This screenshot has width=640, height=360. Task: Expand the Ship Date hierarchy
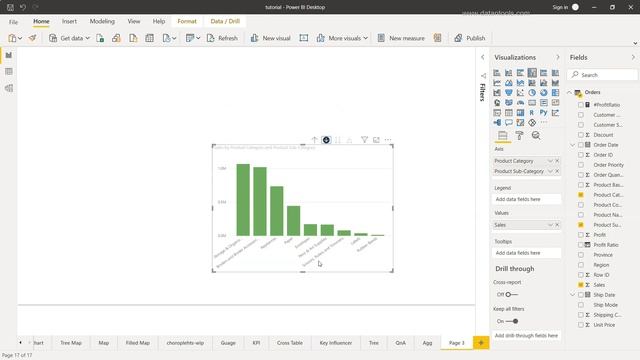pos(572,295)
